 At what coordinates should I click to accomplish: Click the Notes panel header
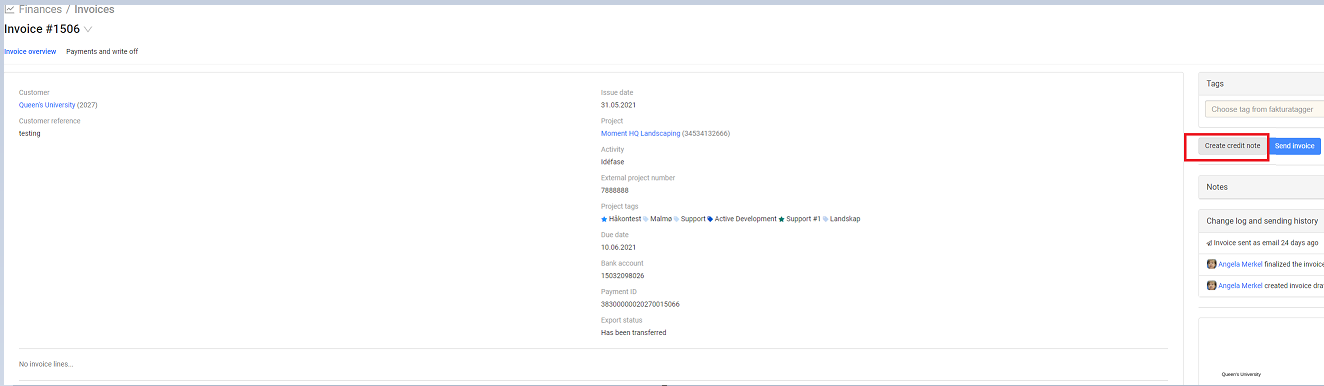tap(1261, 187)
